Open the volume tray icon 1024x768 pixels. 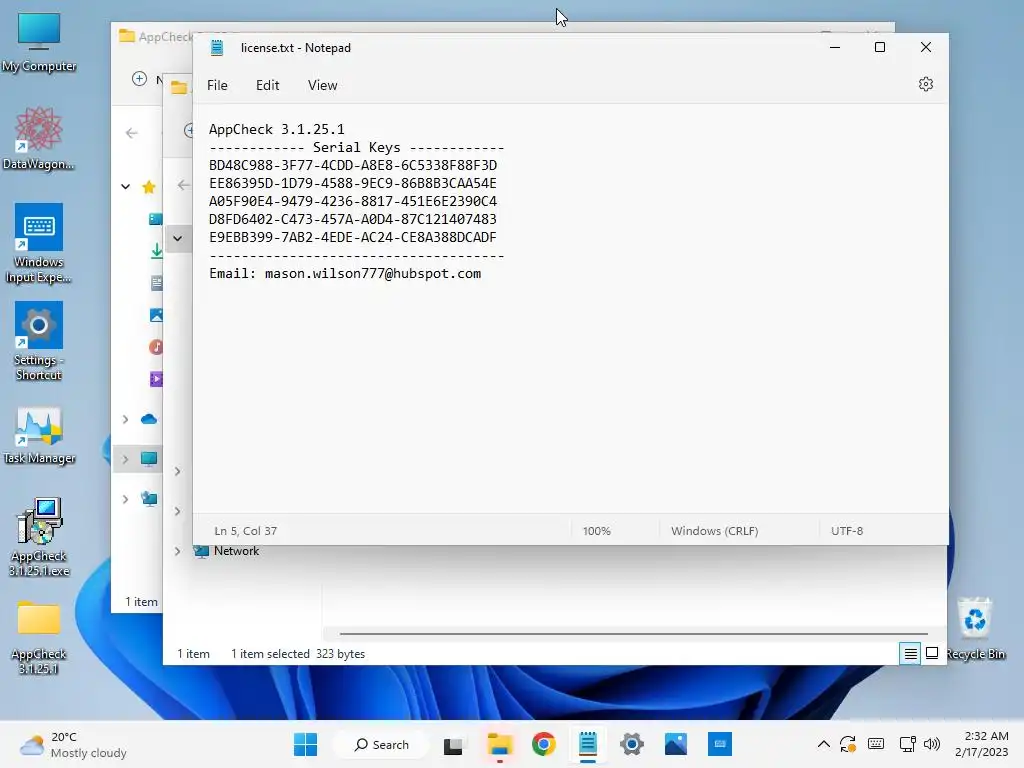pyautogui.click(x=932, y=744)
